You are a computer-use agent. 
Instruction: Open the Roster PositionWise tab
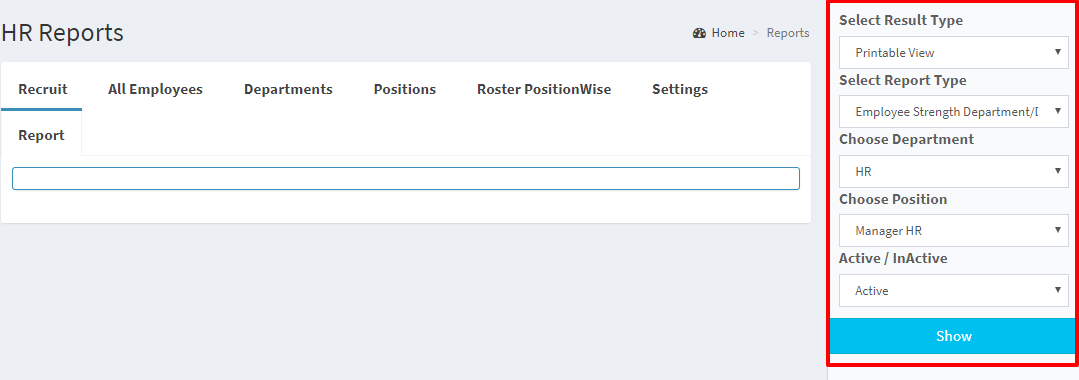tap(544, 89)
